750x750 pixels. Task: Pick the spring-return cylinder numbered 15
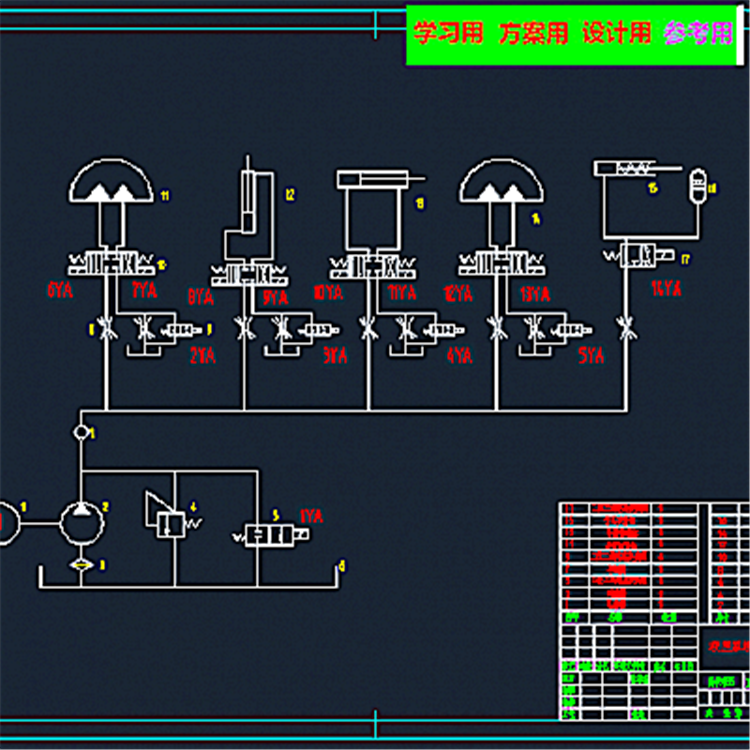click(x=638, y=168)
